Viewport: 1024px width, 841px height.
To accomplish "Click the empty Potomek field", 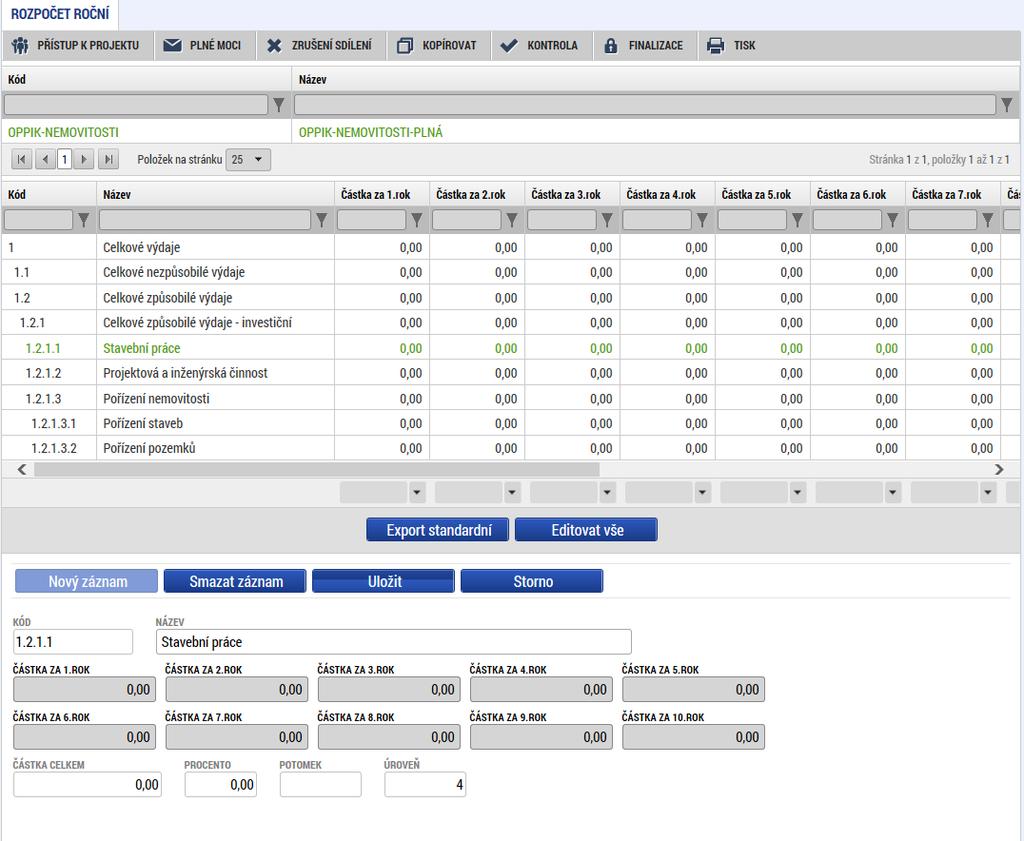I will tap(321, 784).
